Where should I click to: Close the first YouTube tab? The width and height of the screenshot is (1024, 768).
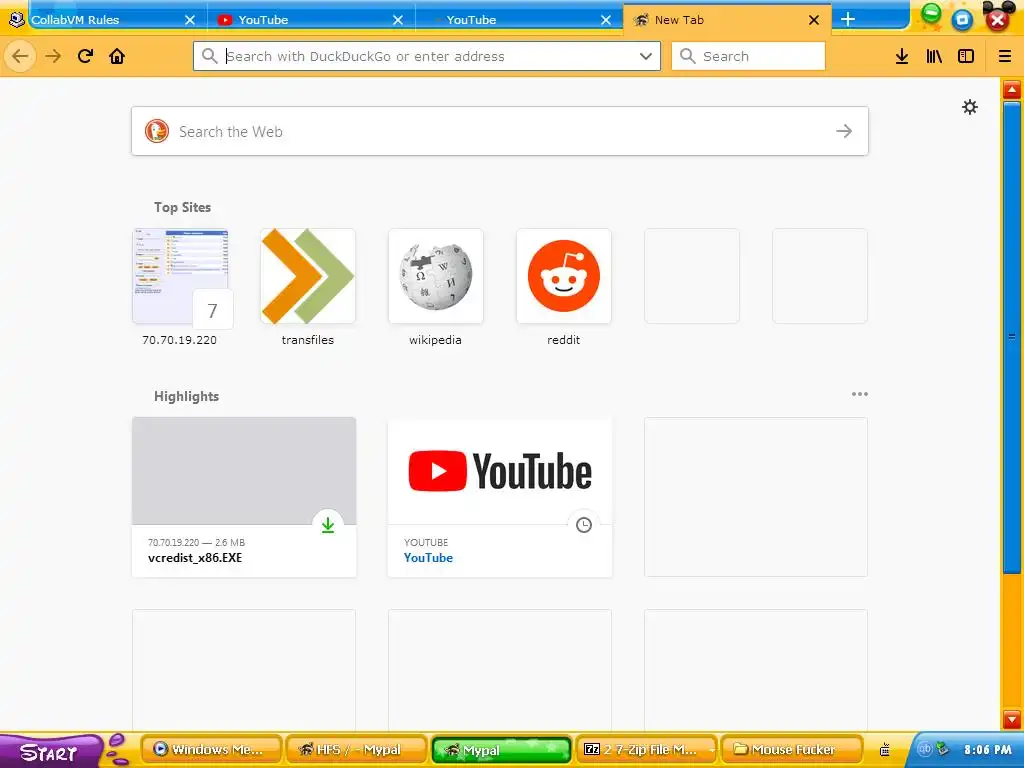click(397, 20)
